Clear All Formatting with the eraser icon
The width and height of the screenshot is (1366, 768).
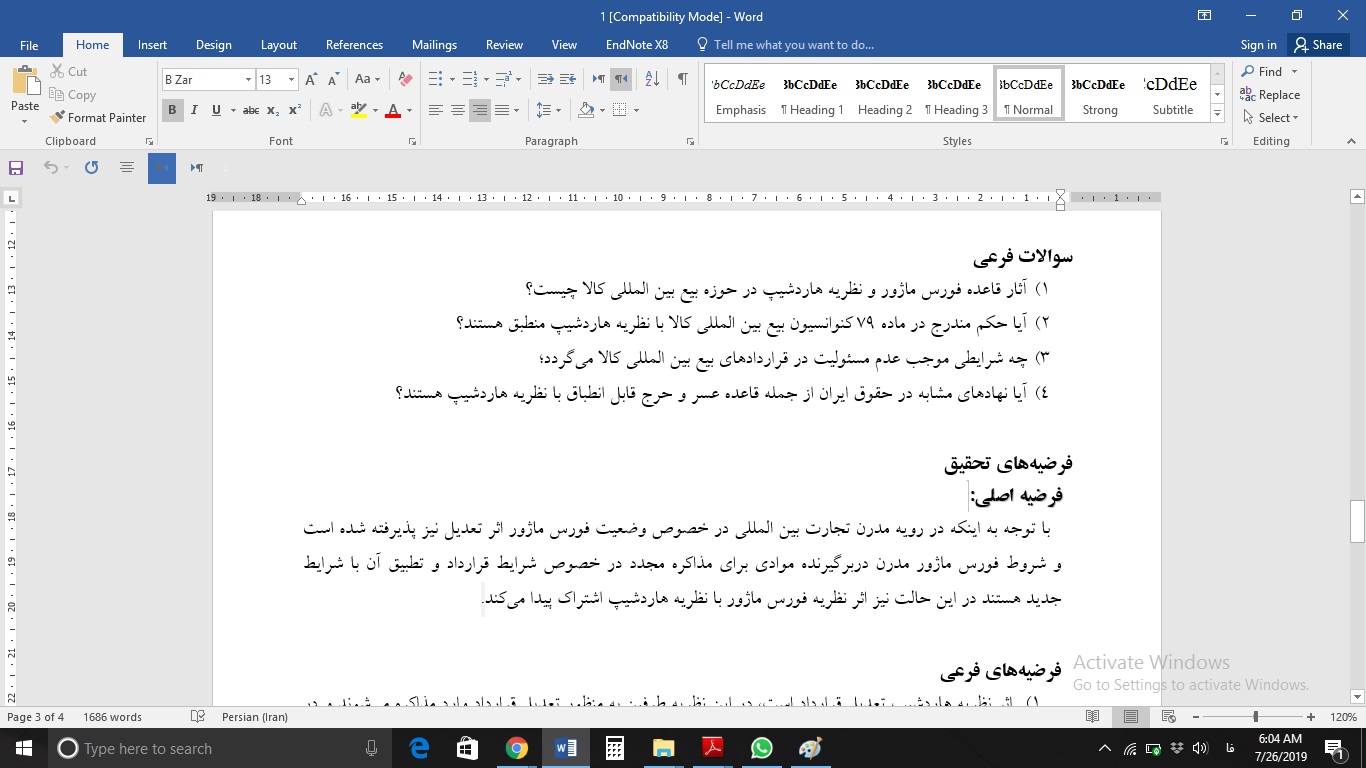(x=403, y=78)
